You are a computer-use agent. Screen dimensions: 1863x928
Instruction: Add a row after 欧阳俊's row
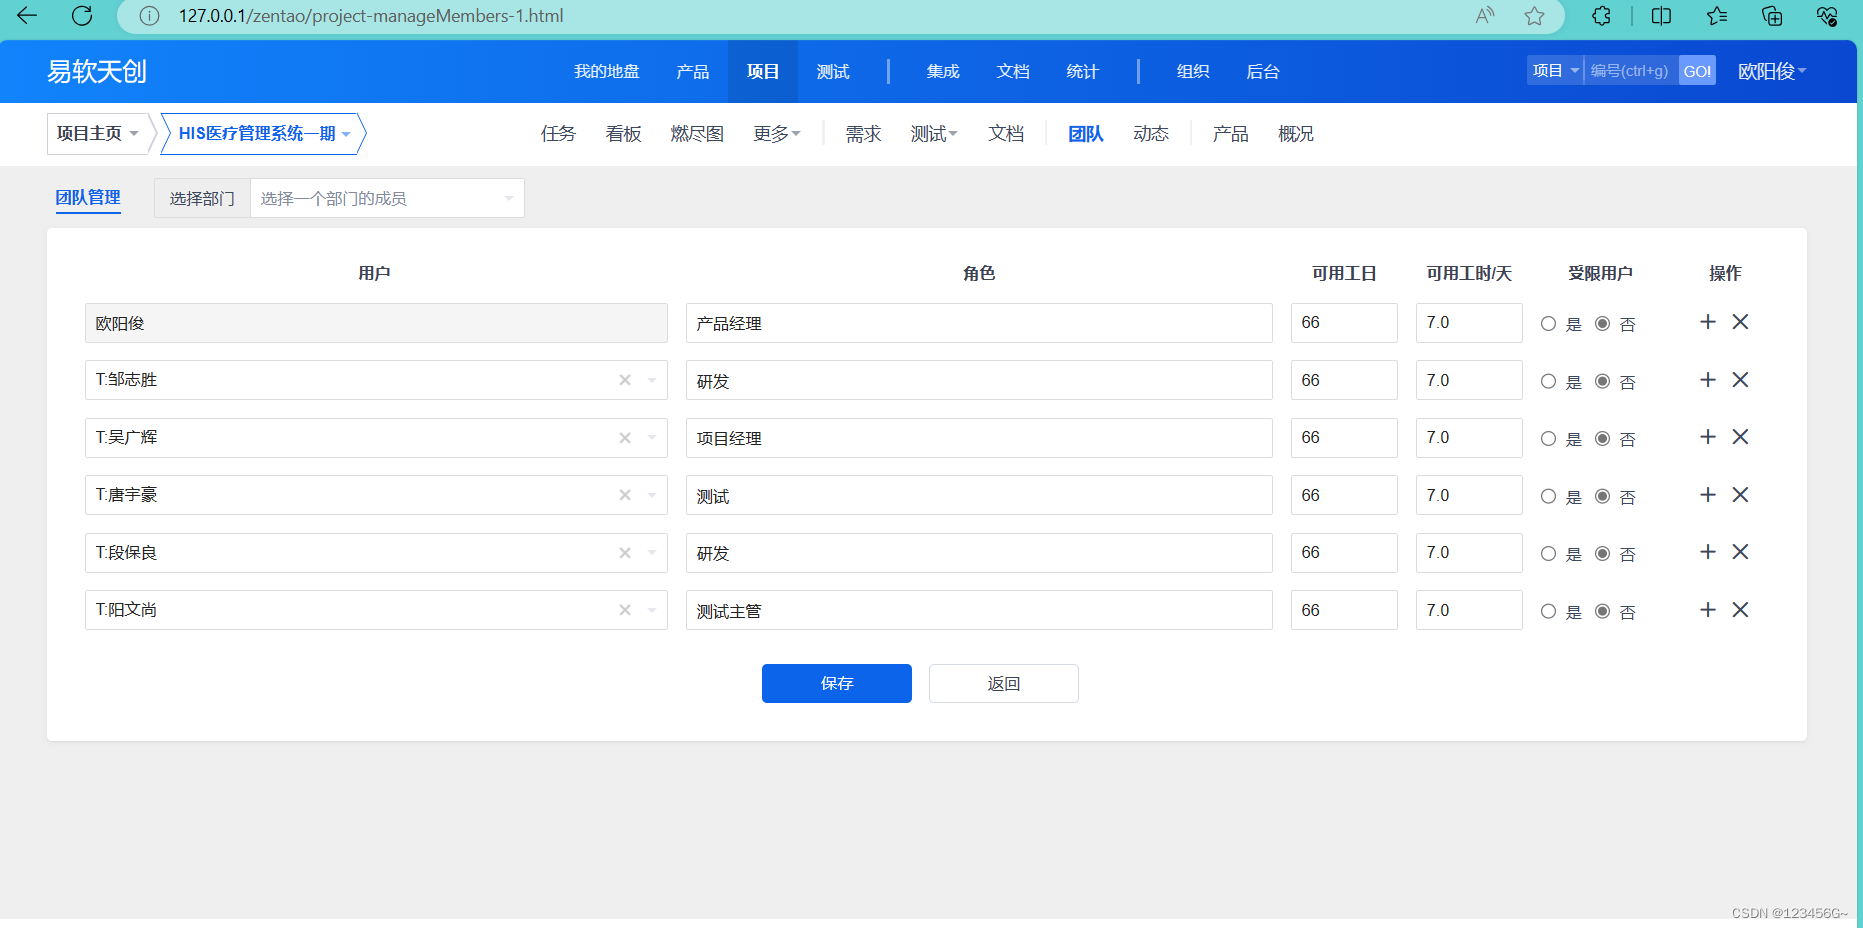pyautogui.click(x=1708, y=322)
